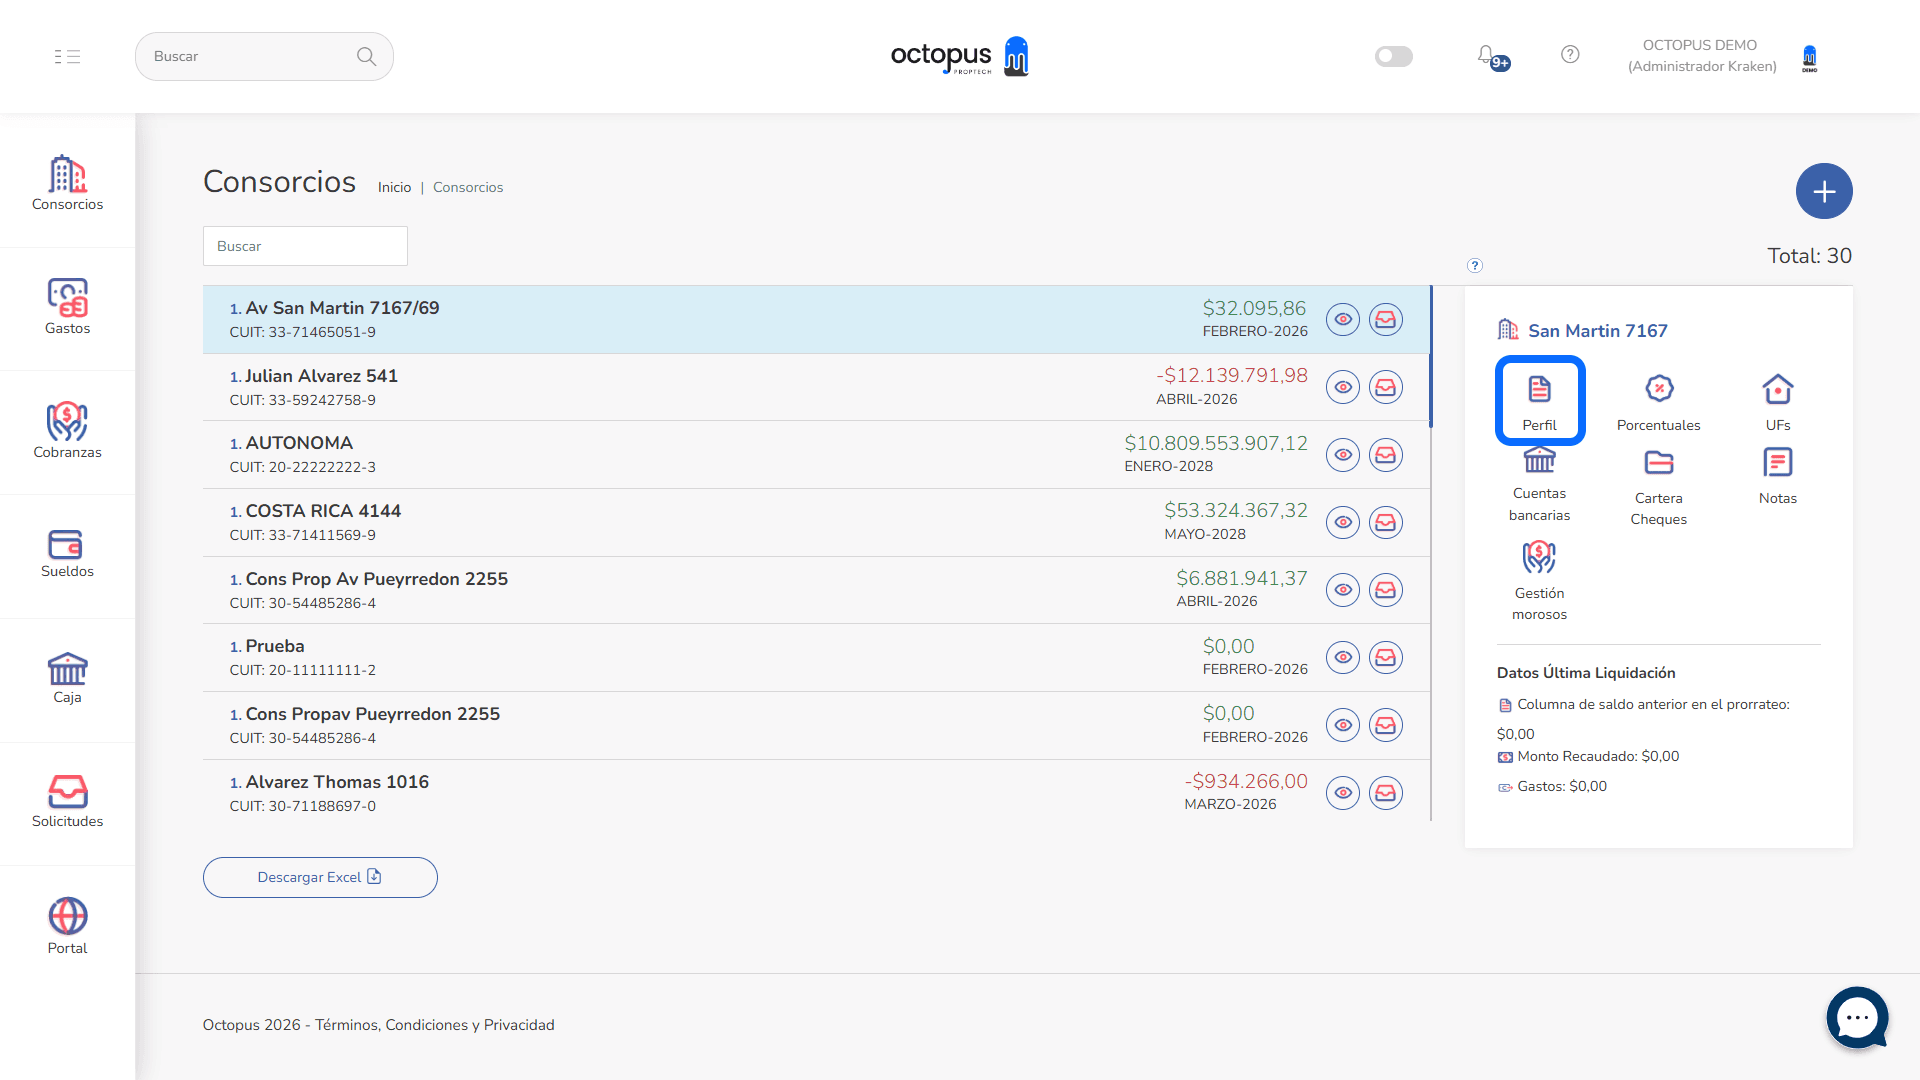Open the Porcentuales icon in San Martin panel
1920x1080 pixels.
point(1658,389)
